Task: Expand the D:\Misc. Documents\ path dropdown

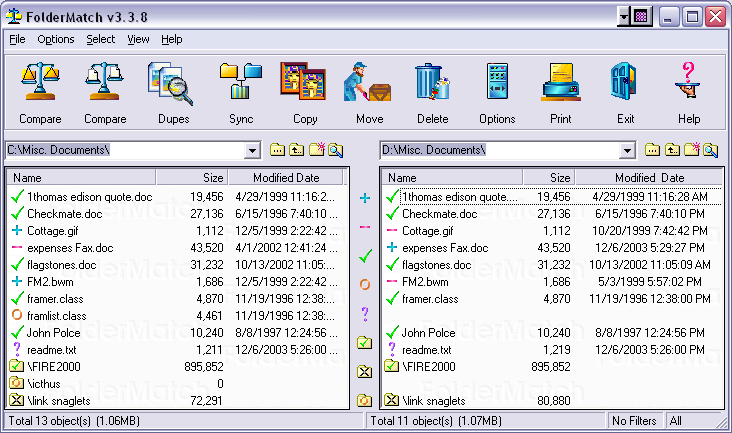Action: point(627,150)
